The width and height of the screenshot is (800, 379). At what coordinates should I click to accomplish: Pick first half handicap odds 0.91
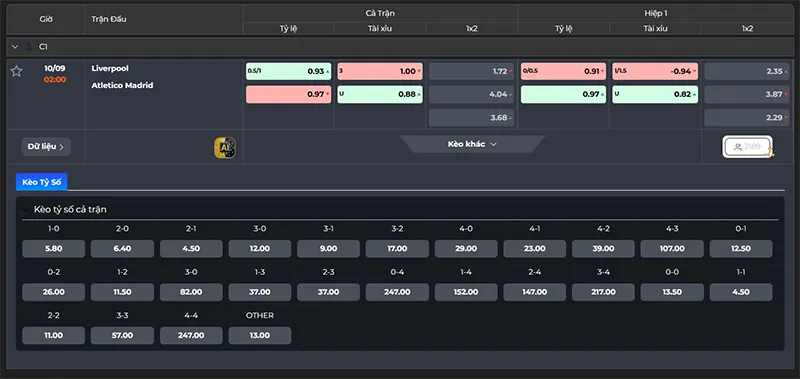pos(563,71)
